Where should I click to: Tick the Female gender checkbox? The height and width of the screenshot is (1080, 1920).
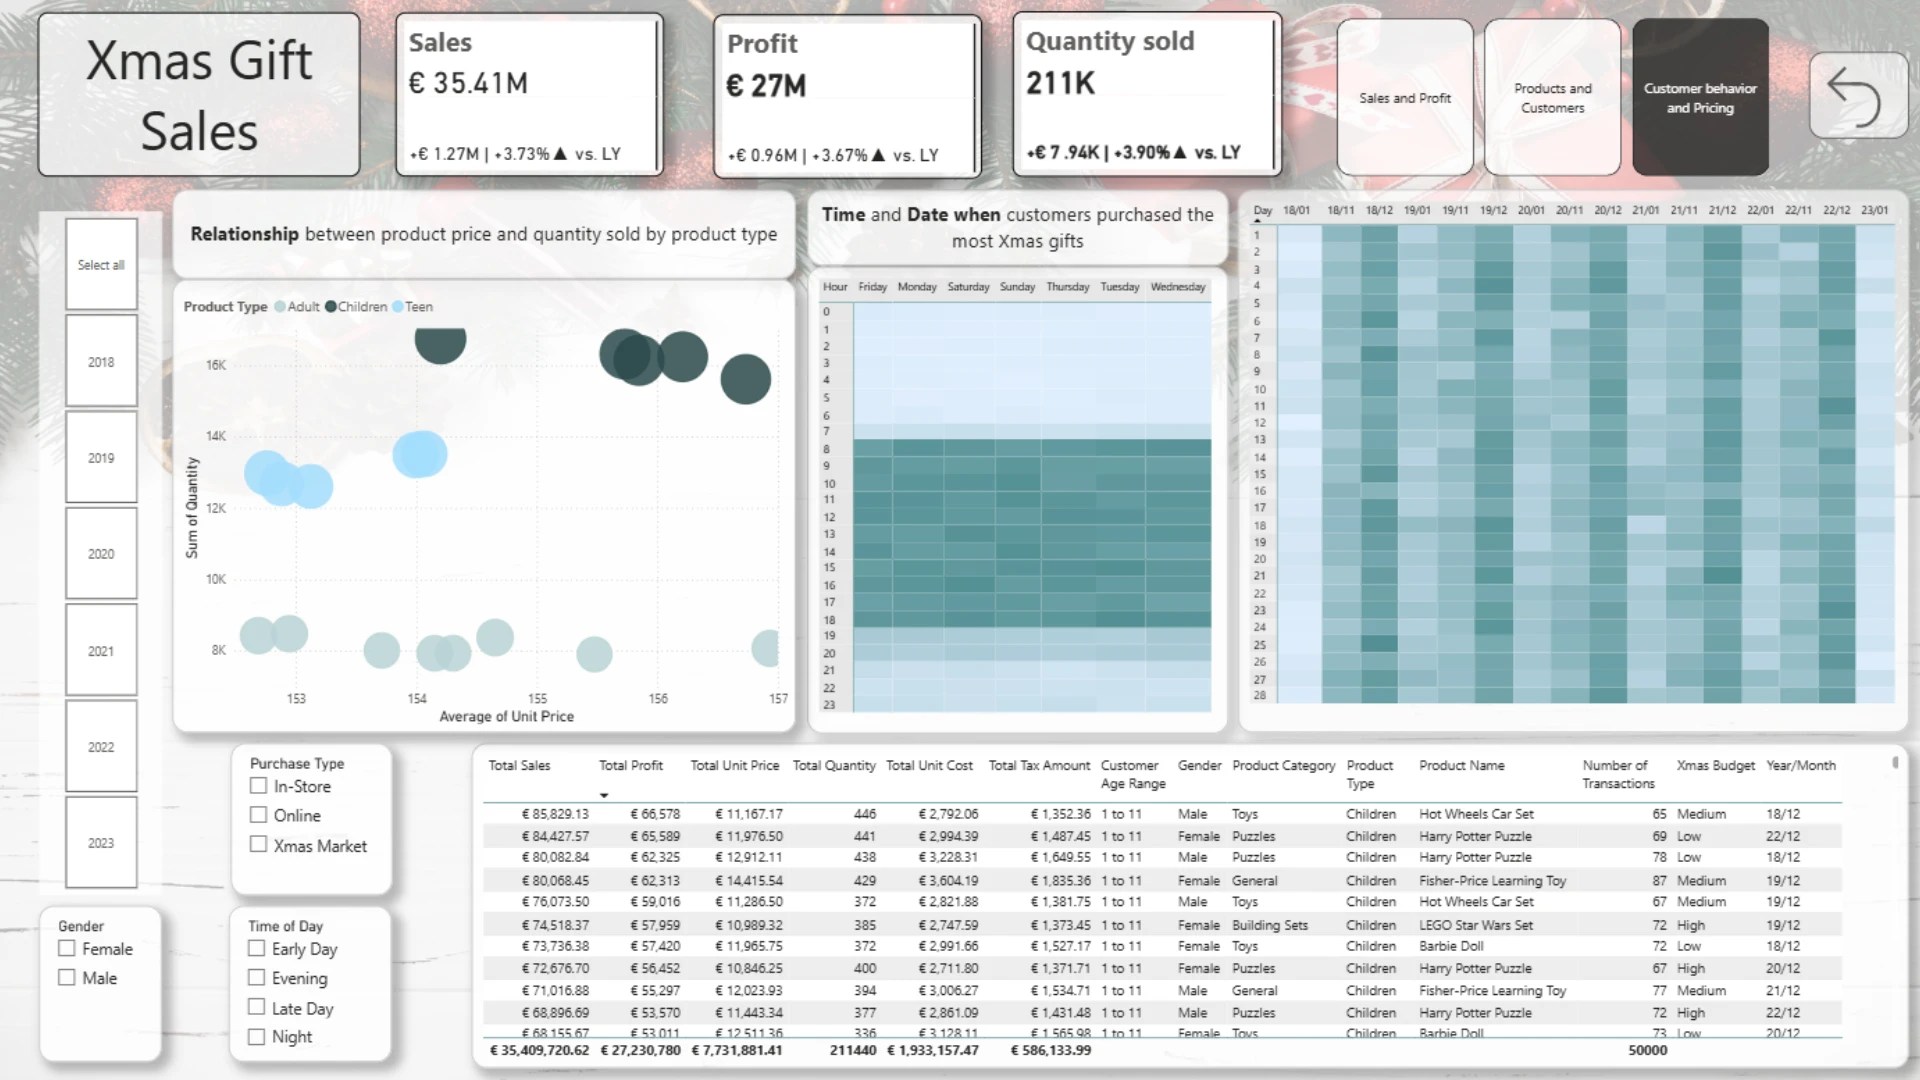click(x=67, y=948)
